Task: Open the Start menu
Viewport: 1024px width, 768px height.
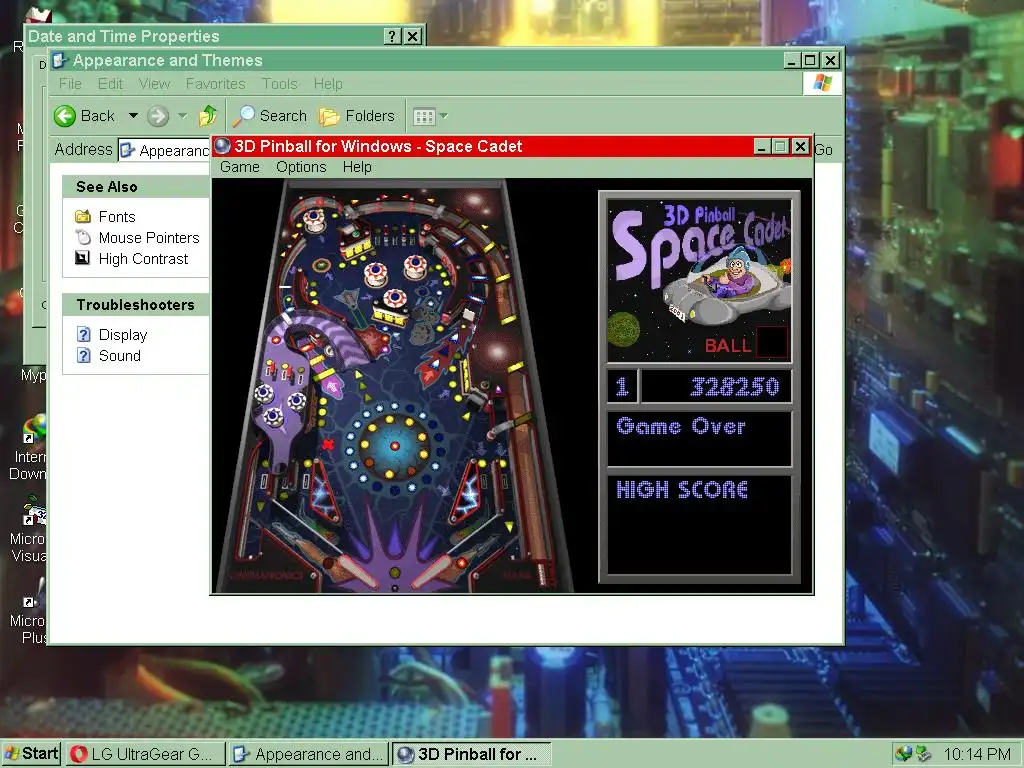Action: pyautogui.click(x=31, y=754)
